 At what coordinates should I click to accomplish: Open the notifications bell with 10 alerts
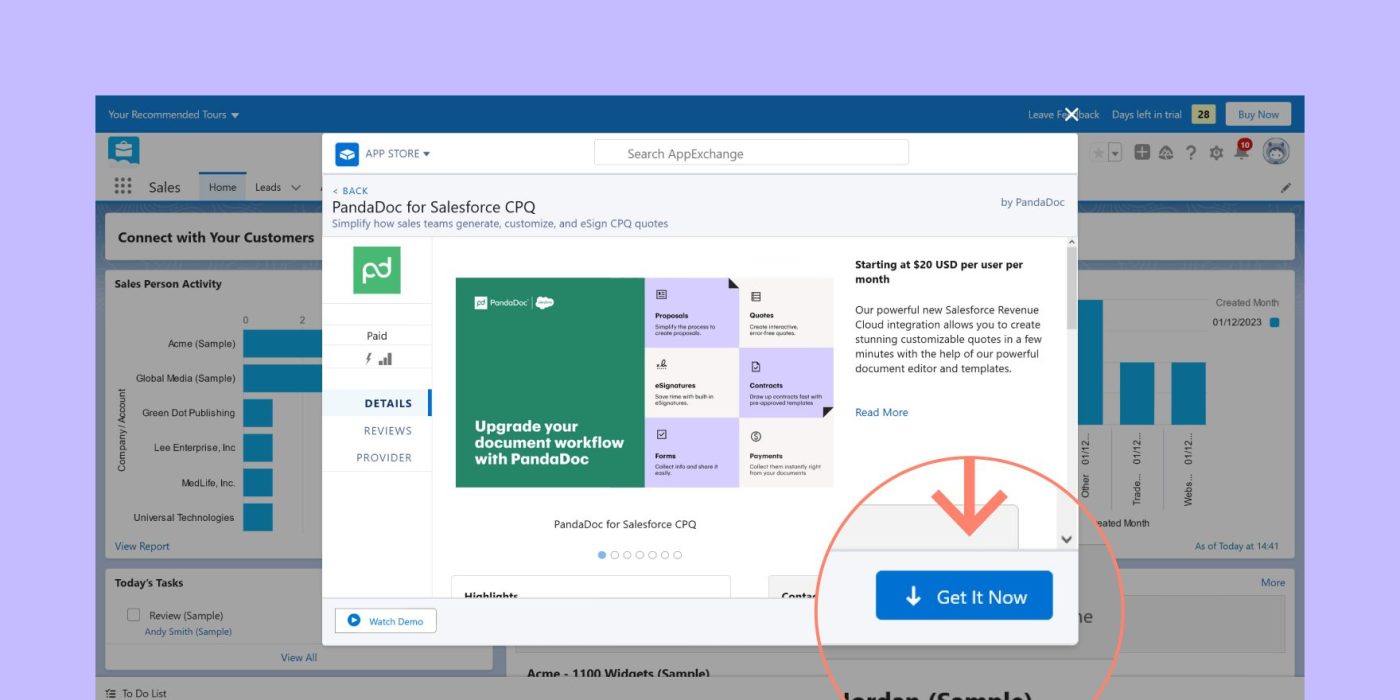click(1242, 153)
